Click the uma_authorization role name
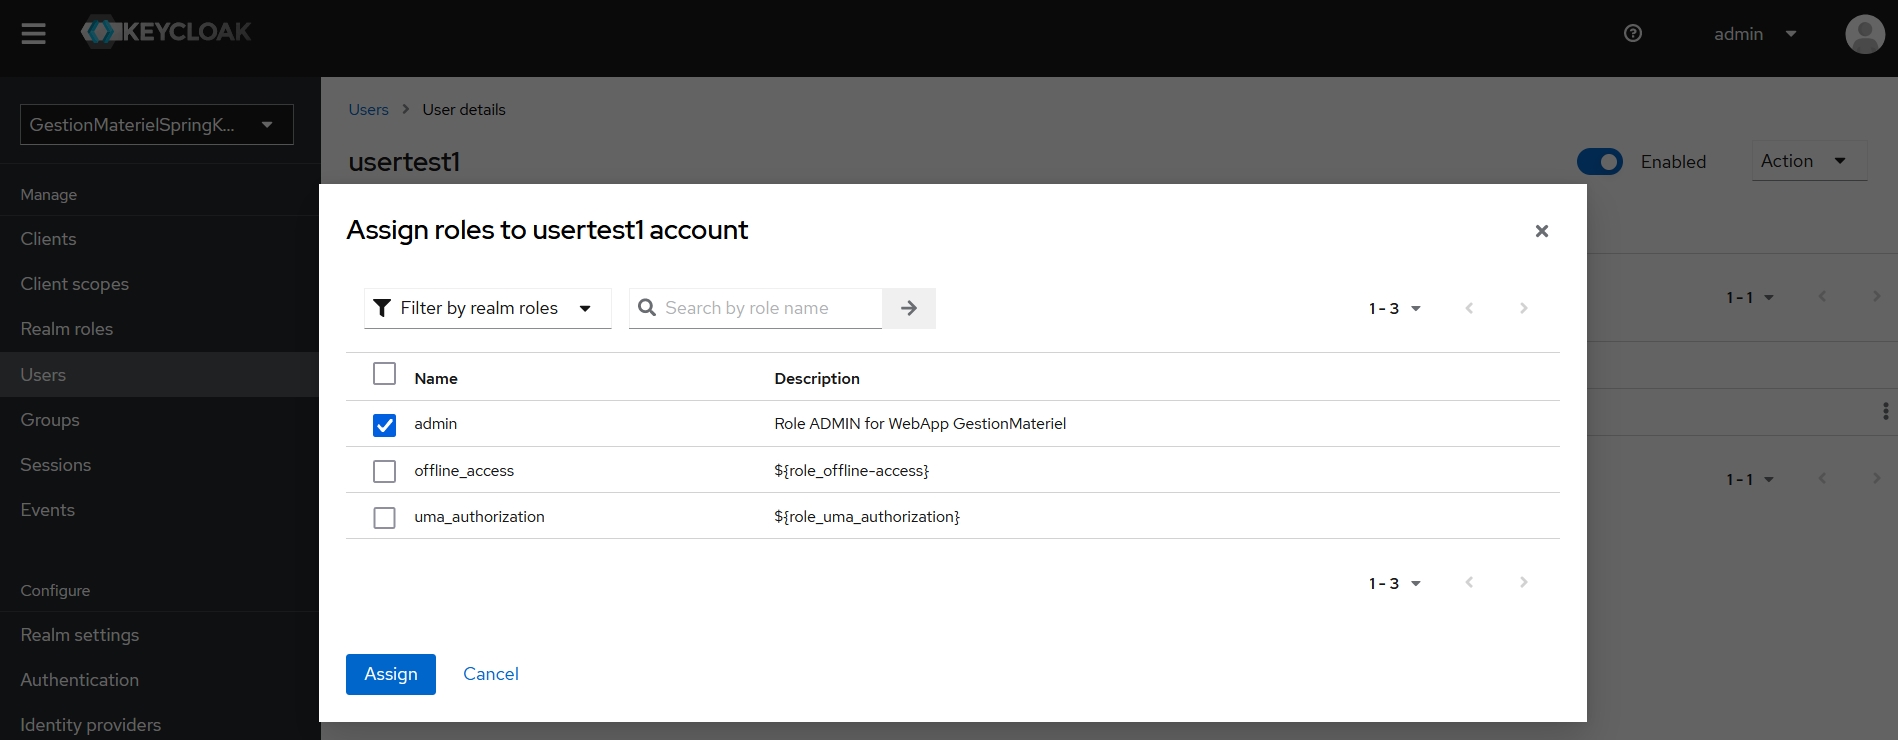1898x740 pixels. 480,517
